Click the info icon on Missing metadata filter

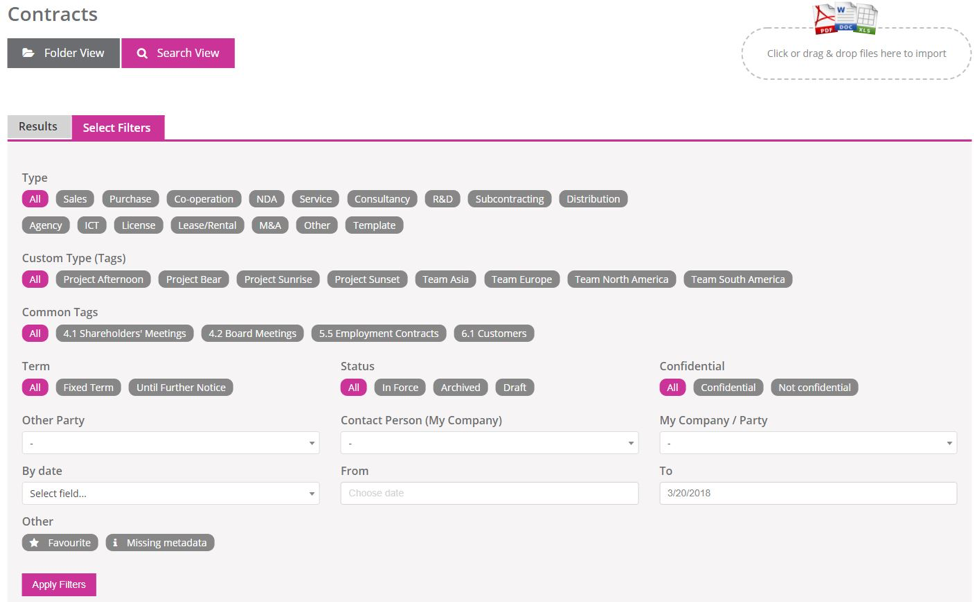coord(115,542)
